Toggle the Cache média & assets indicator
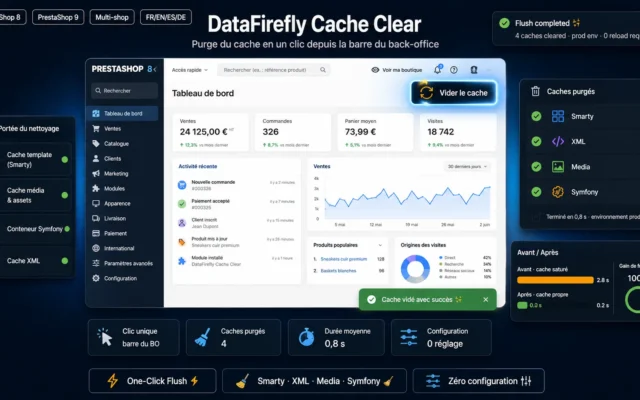Image resolution: width=640 pixels, height=400 pixels. point(64,195)
